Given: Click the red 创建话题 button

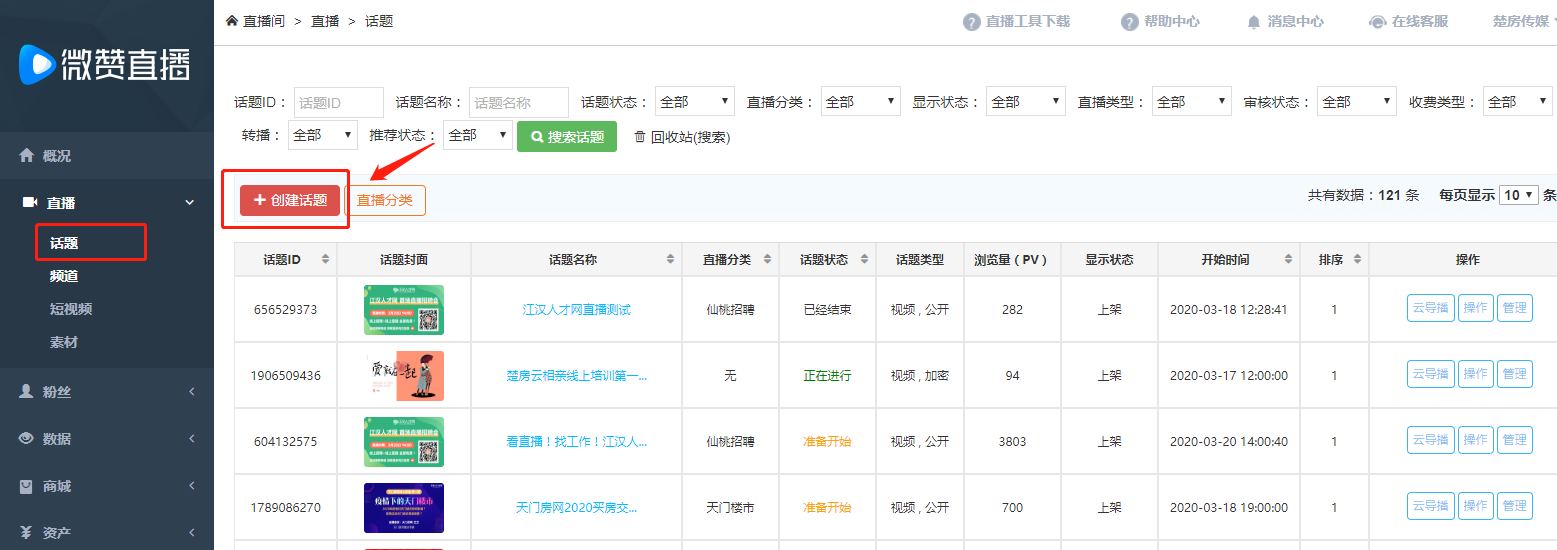Looking at the screenshot, I should [x=290, y=200].
